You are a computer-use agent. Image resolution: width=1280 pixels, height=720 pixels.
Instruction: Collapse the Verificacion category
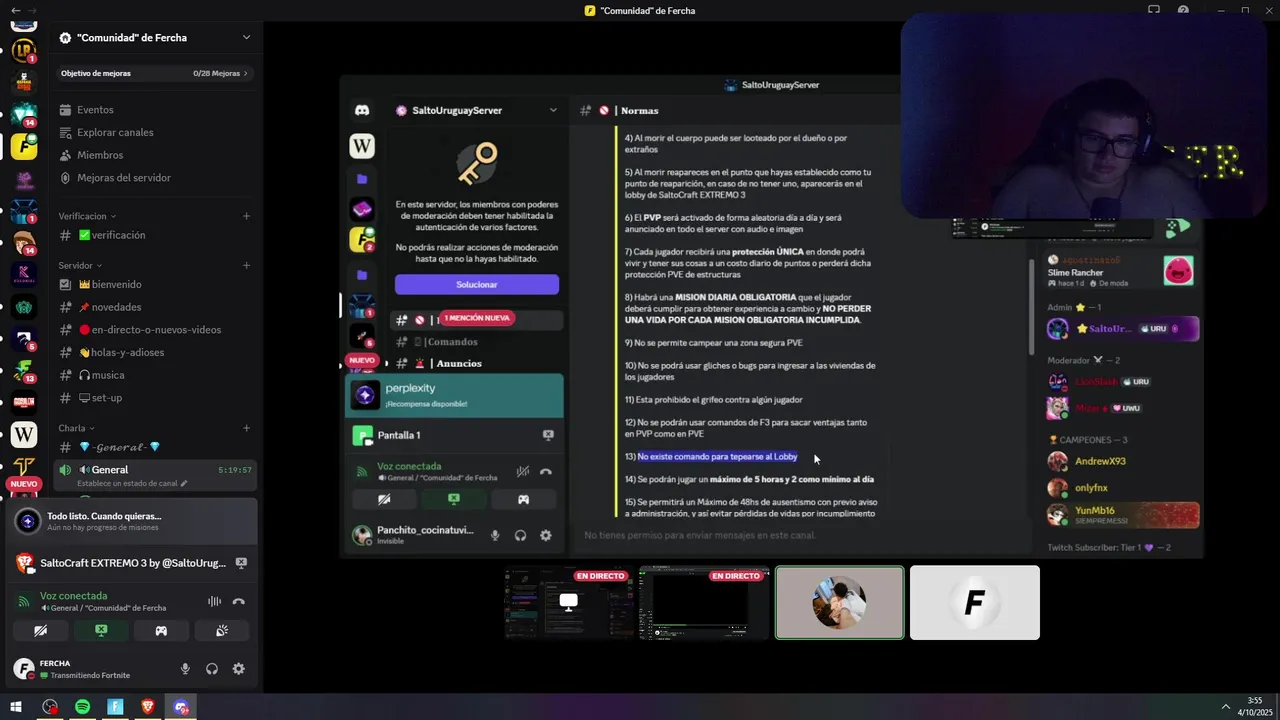click(87, 216)
